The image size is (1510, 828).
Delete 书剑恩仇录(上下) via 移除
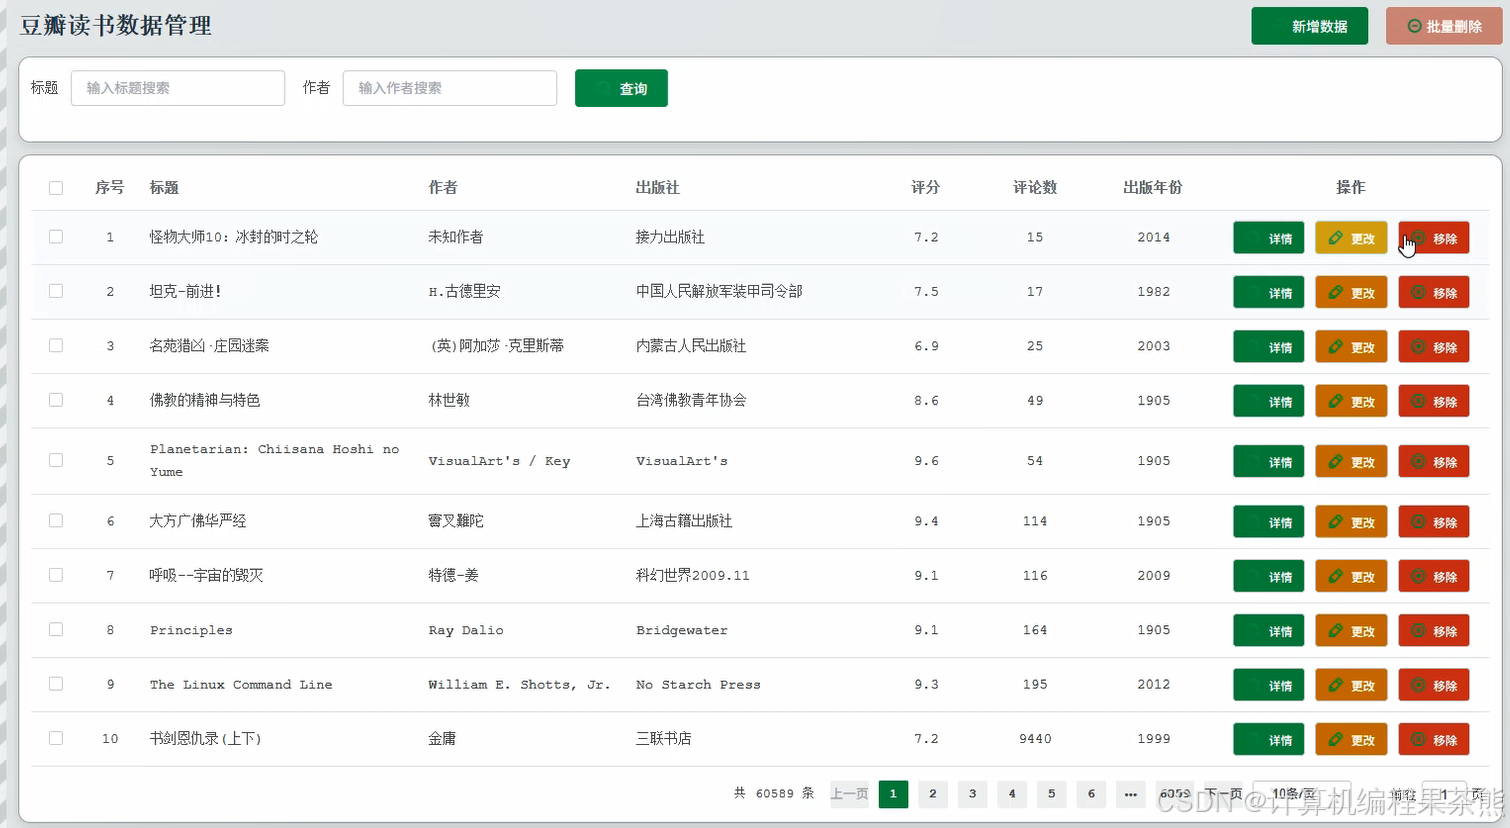[x=1433, y=739]
